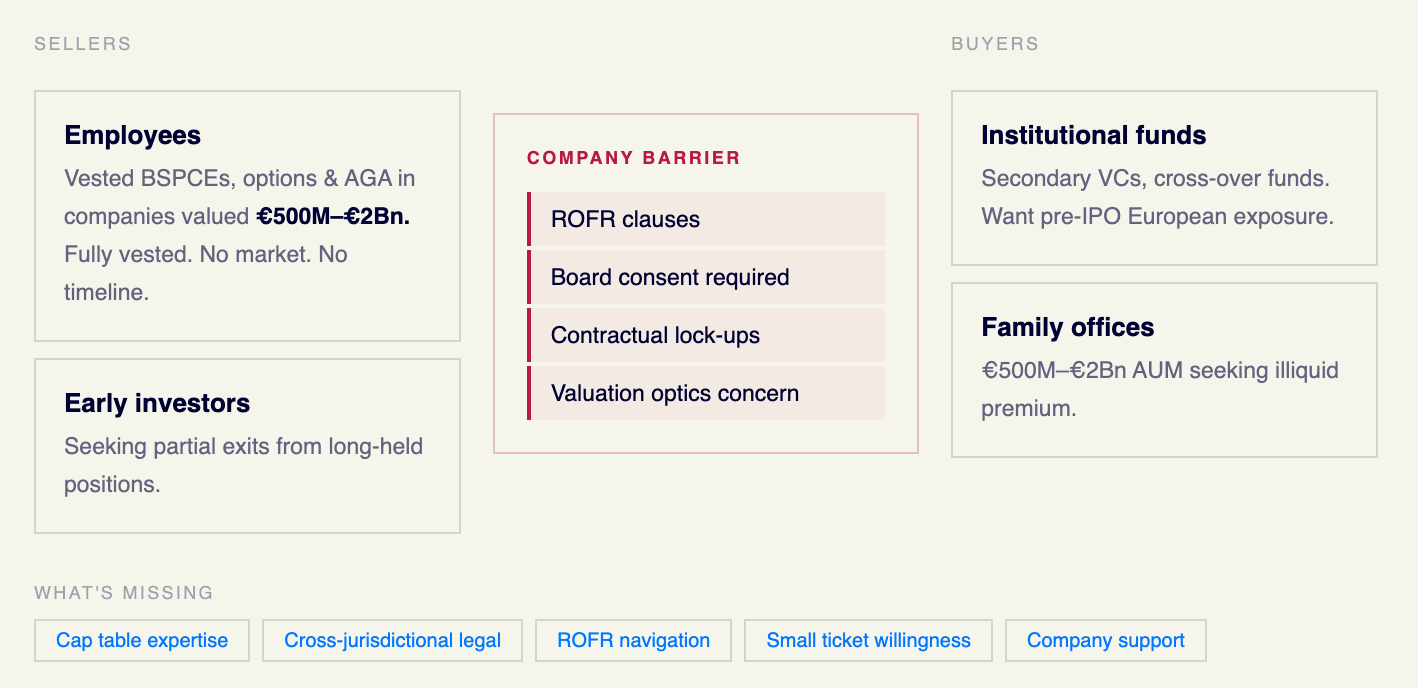Image resolution: width=1418 pixels, height=688 pixels.
Task: Select the Cross-jurisdictional legal tag
Action: 392,640
